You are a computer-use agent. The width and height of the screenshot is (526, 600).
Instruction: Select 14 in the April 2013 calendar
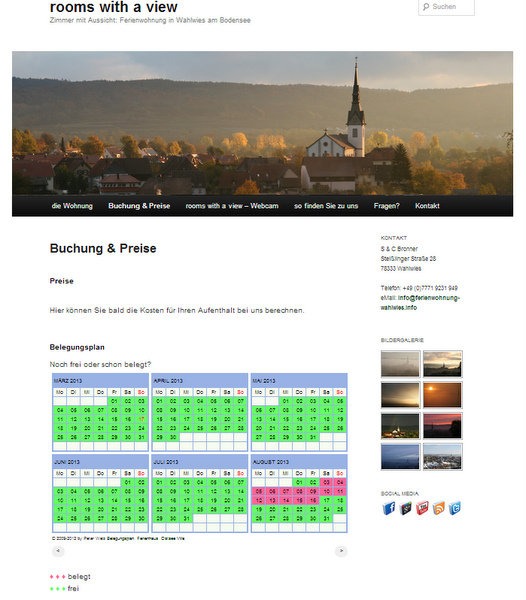(241, 410)
